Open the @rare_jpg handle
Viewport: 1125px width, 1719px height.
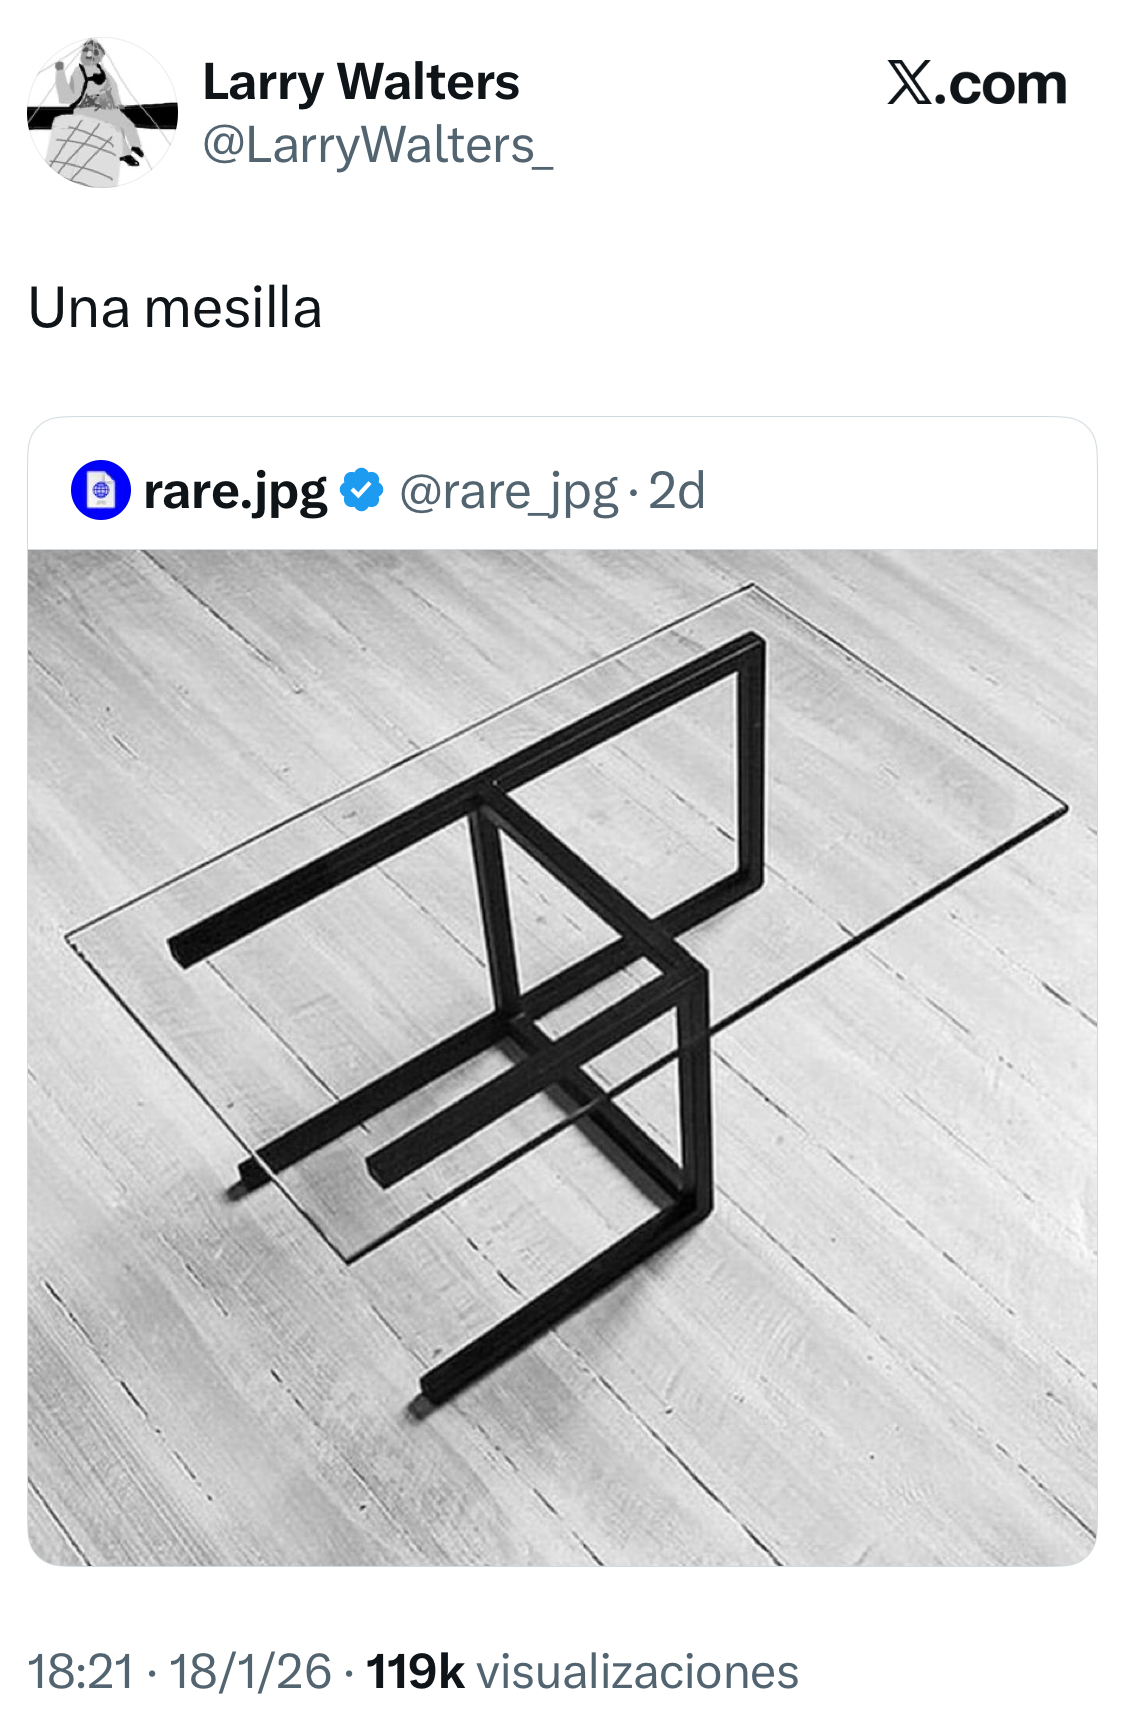point(508,491)
